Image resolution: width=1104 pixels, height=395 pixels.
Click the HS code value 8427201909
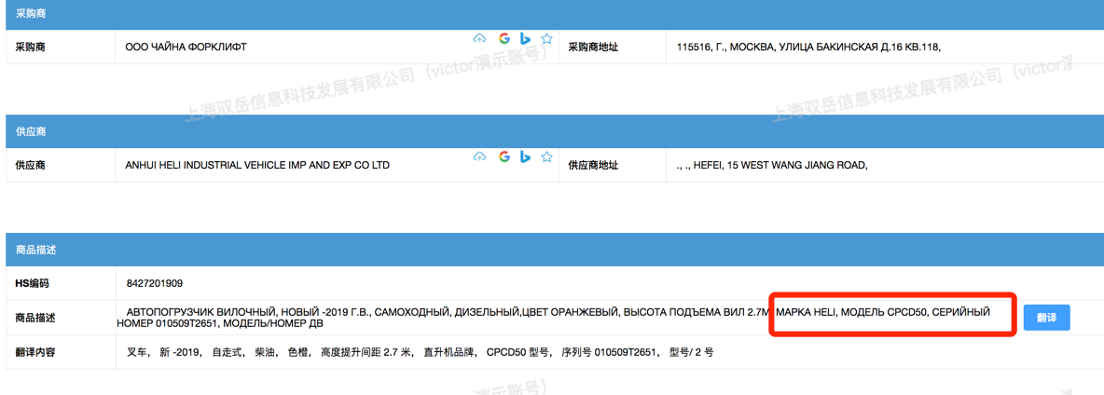[x=154, y=284]
